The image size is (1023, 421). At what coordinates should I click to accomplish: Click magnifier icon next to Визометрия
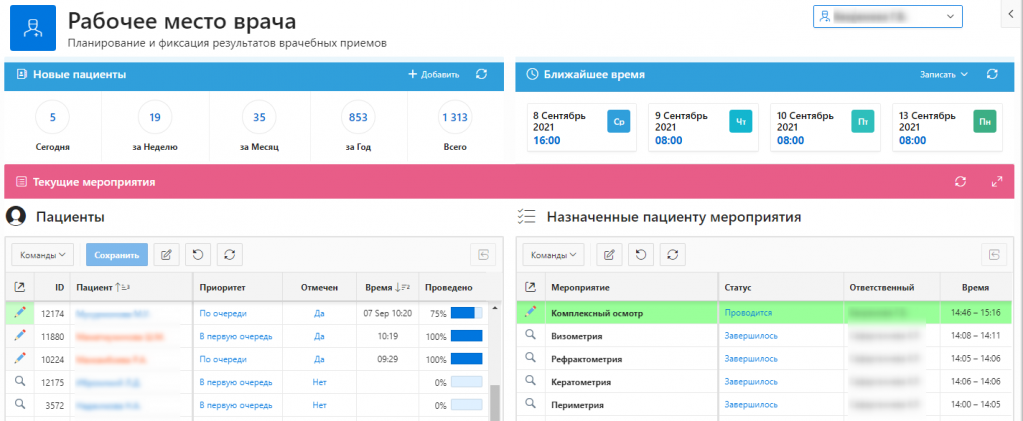531,336
